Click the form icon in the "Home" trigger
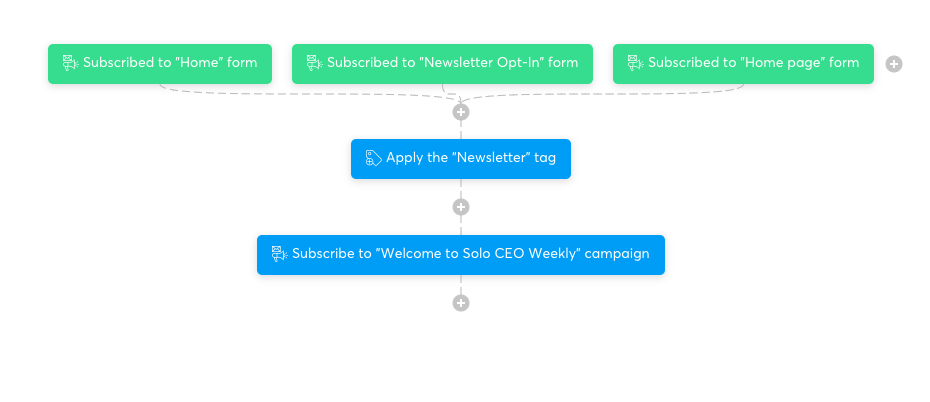This screenshot has width=930, height=402. click(71, 63)
